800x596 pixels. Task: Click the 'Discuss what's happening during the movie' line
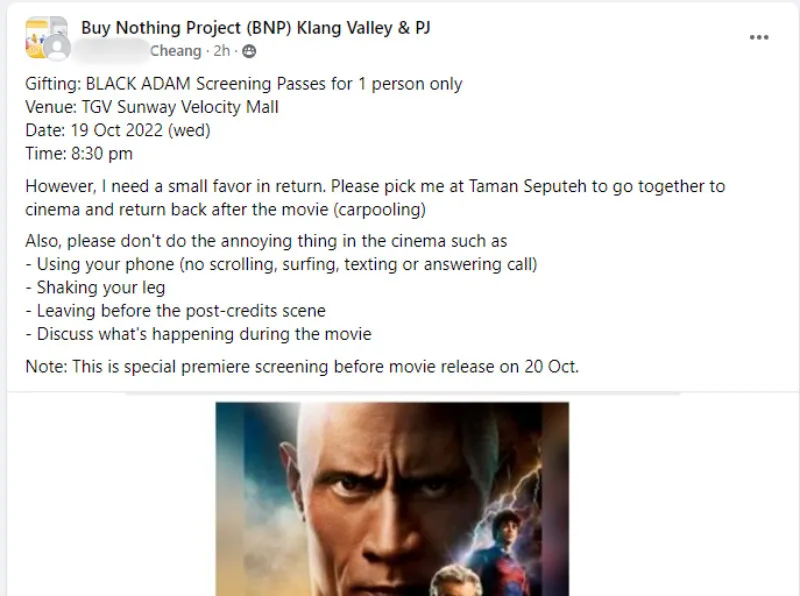tap(198, 333)
